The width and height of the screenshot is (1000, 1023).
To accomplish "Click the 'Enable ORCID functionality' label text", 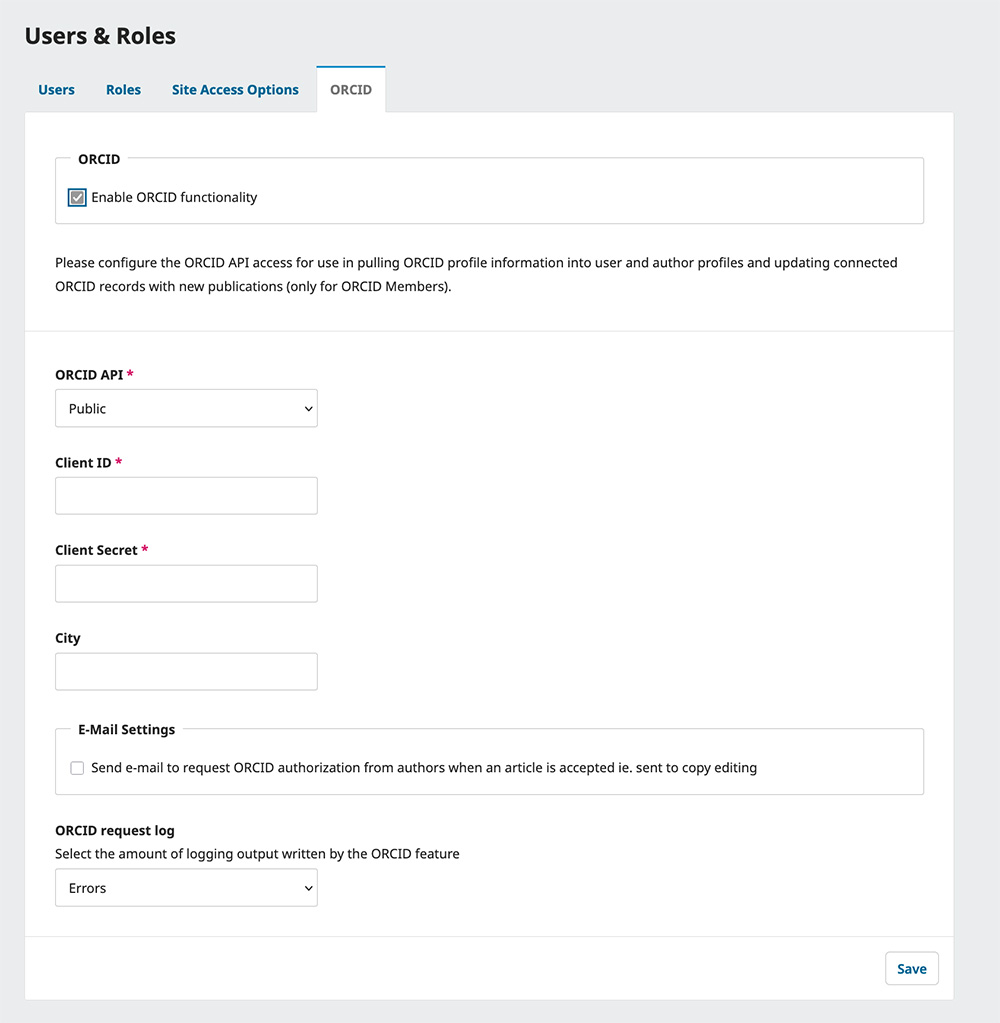I will [x=174, y=197].
